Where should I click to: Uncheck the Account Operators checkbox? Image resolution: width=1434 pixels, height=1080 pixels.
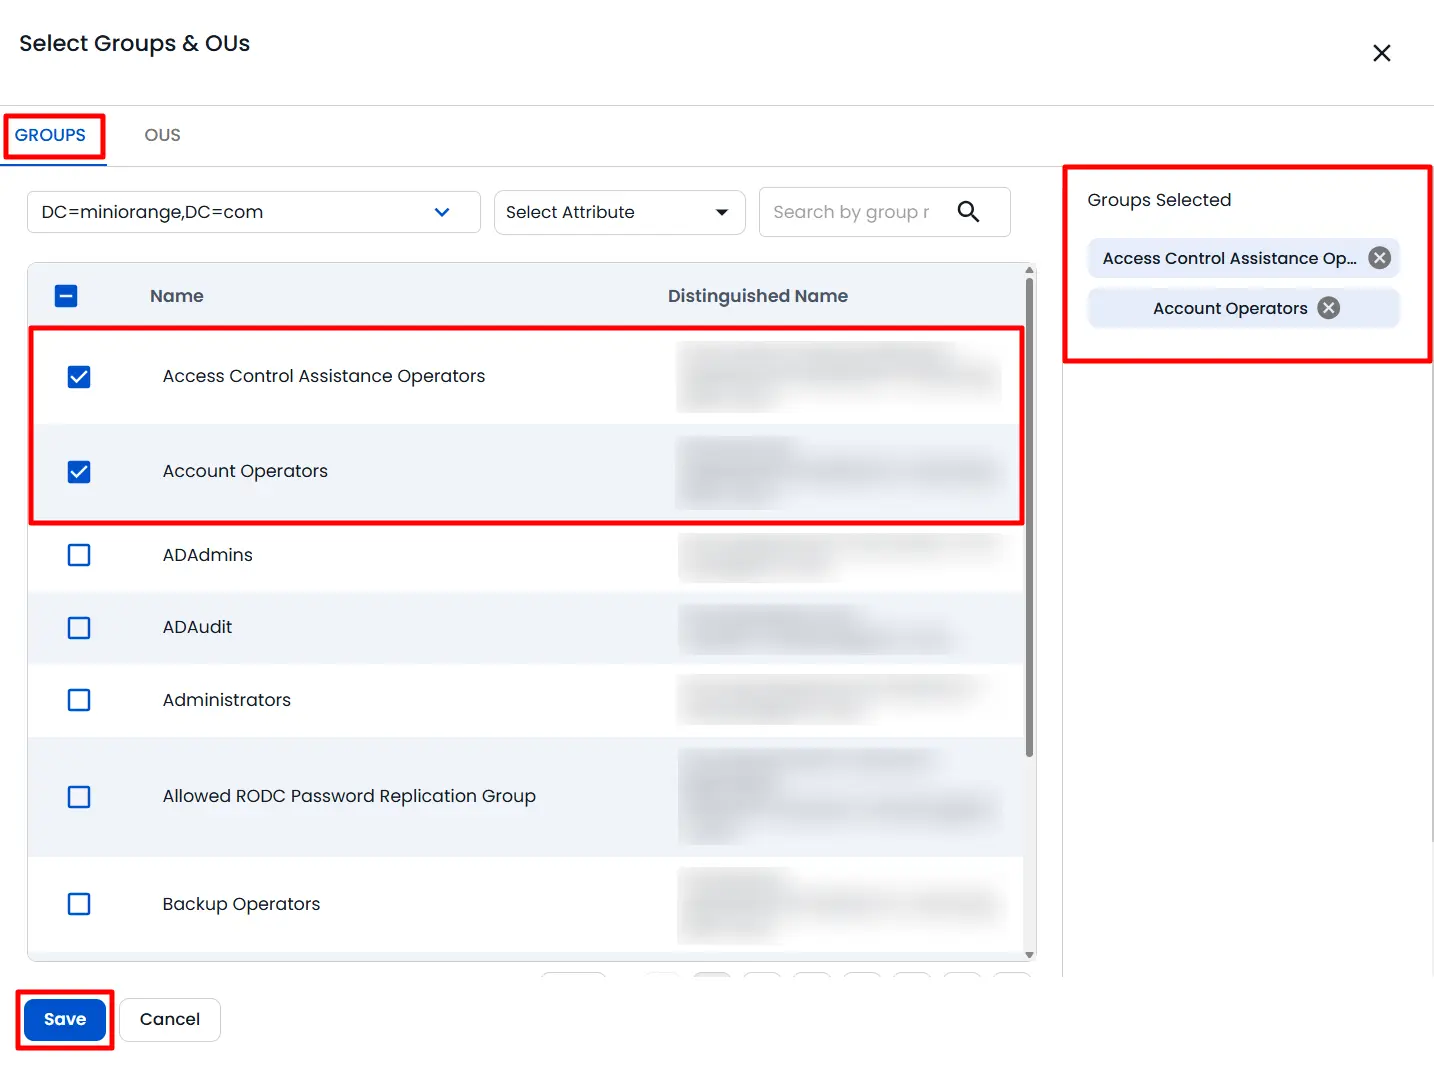[x=79, y=471]
